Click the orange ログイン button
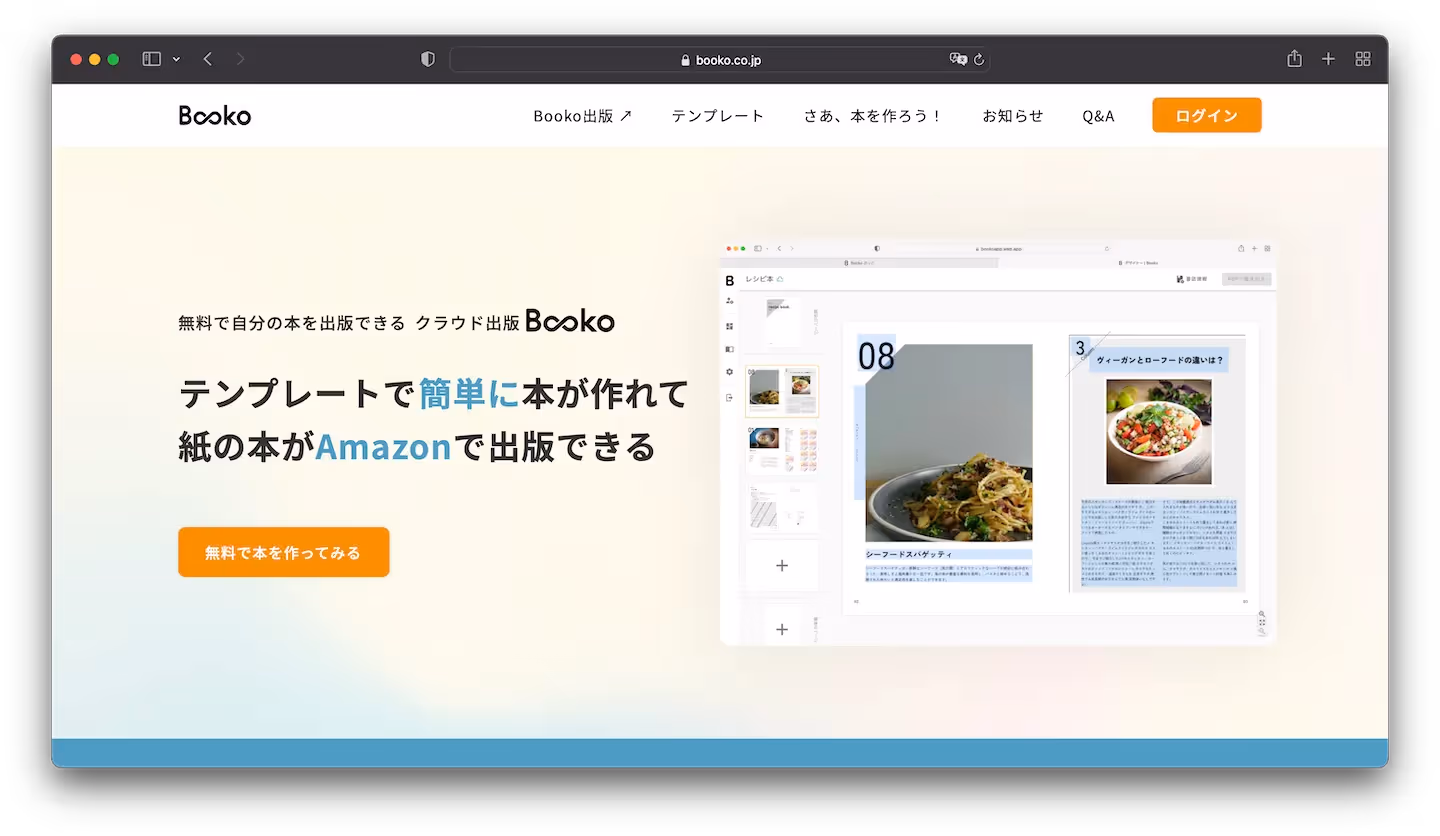Image resolution: width=1440 pixels, height=836 pixels. click(x=1207, y=115)
